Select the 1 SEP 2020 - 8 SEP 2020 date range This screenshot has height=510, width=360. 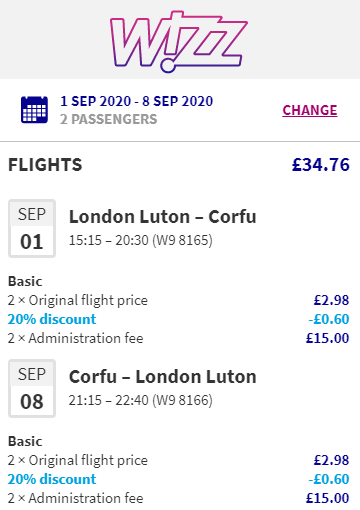pos(136,101)
